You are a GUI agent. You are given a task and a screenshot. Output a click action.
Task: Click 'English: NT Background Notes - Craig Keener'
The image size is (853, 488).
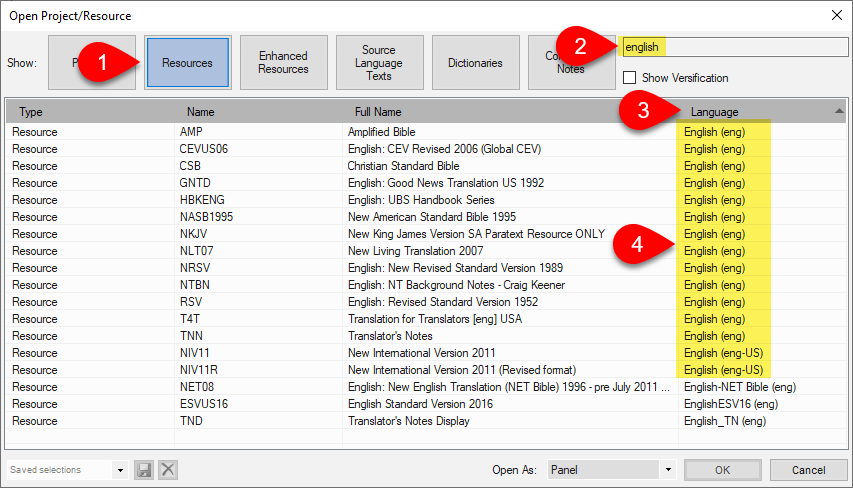(x=456, y=285)
